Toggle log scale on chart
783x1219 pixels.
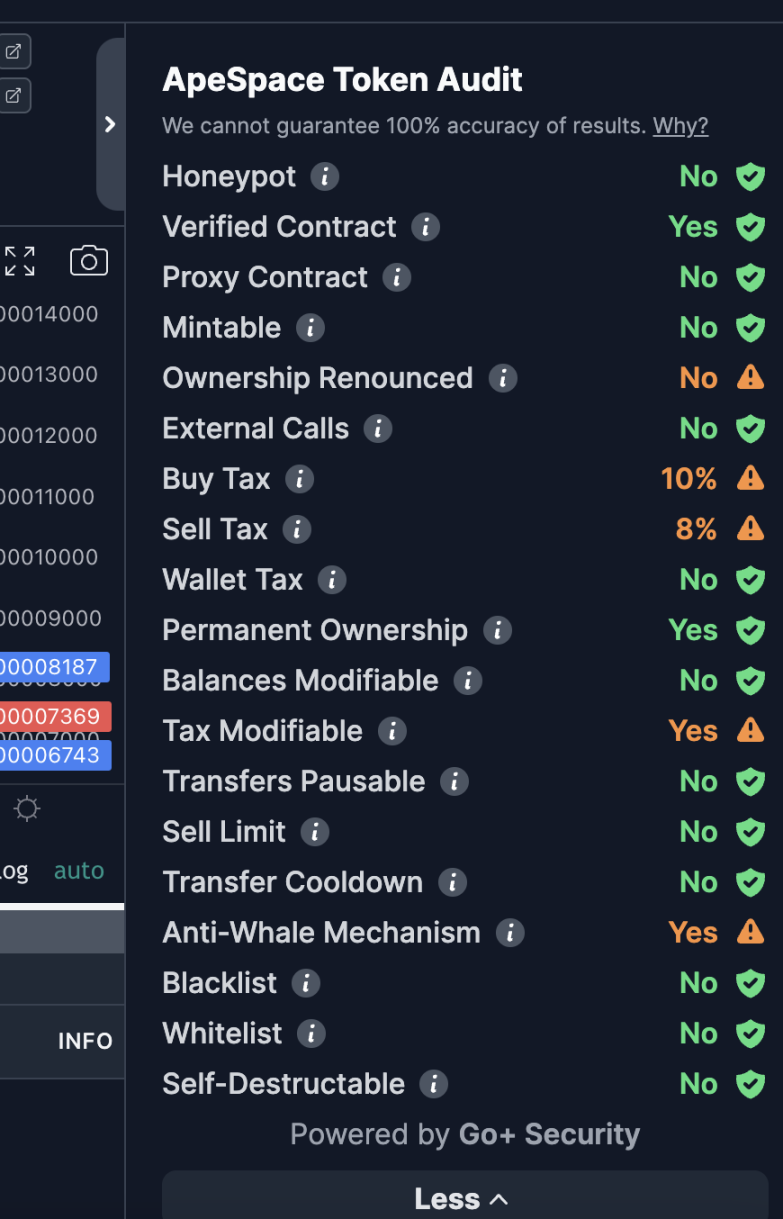pos(14,871)
